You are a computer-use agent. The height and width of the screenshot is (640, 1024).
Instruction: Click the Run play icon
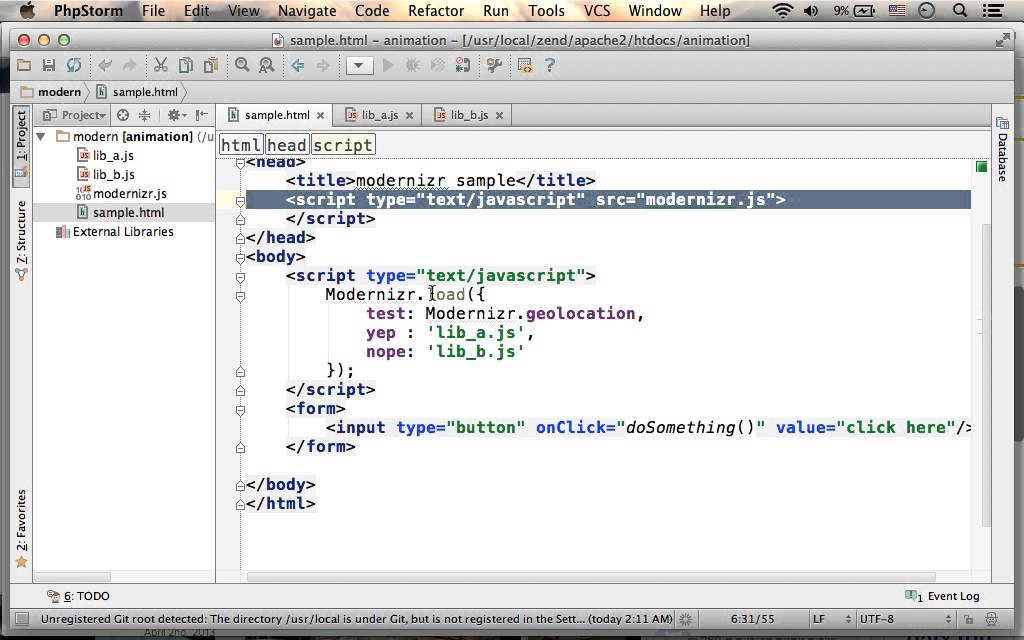[388, 65]
